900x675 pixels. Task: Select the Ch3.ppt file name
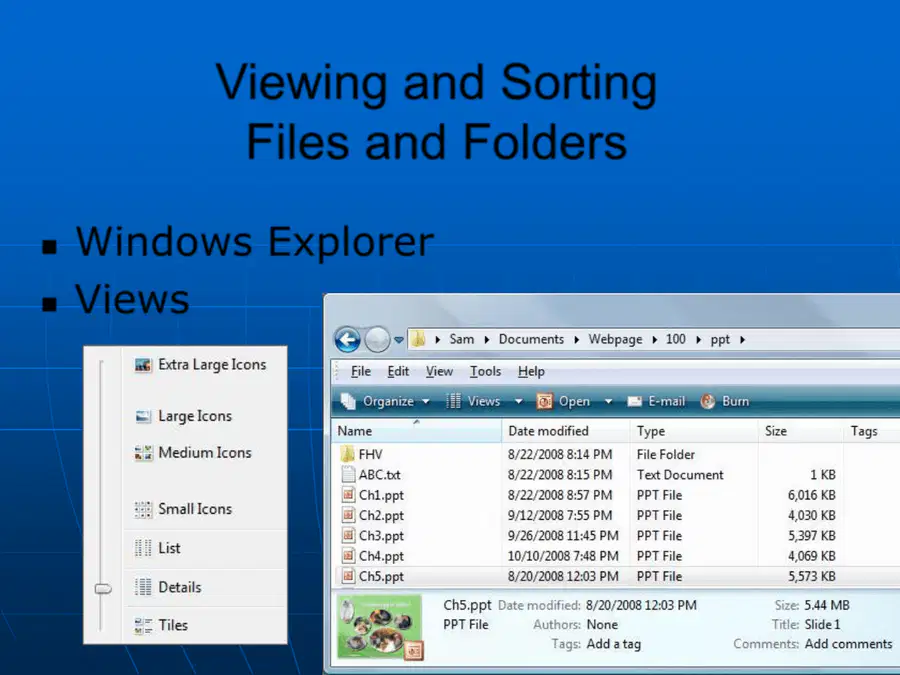(381, 536)
